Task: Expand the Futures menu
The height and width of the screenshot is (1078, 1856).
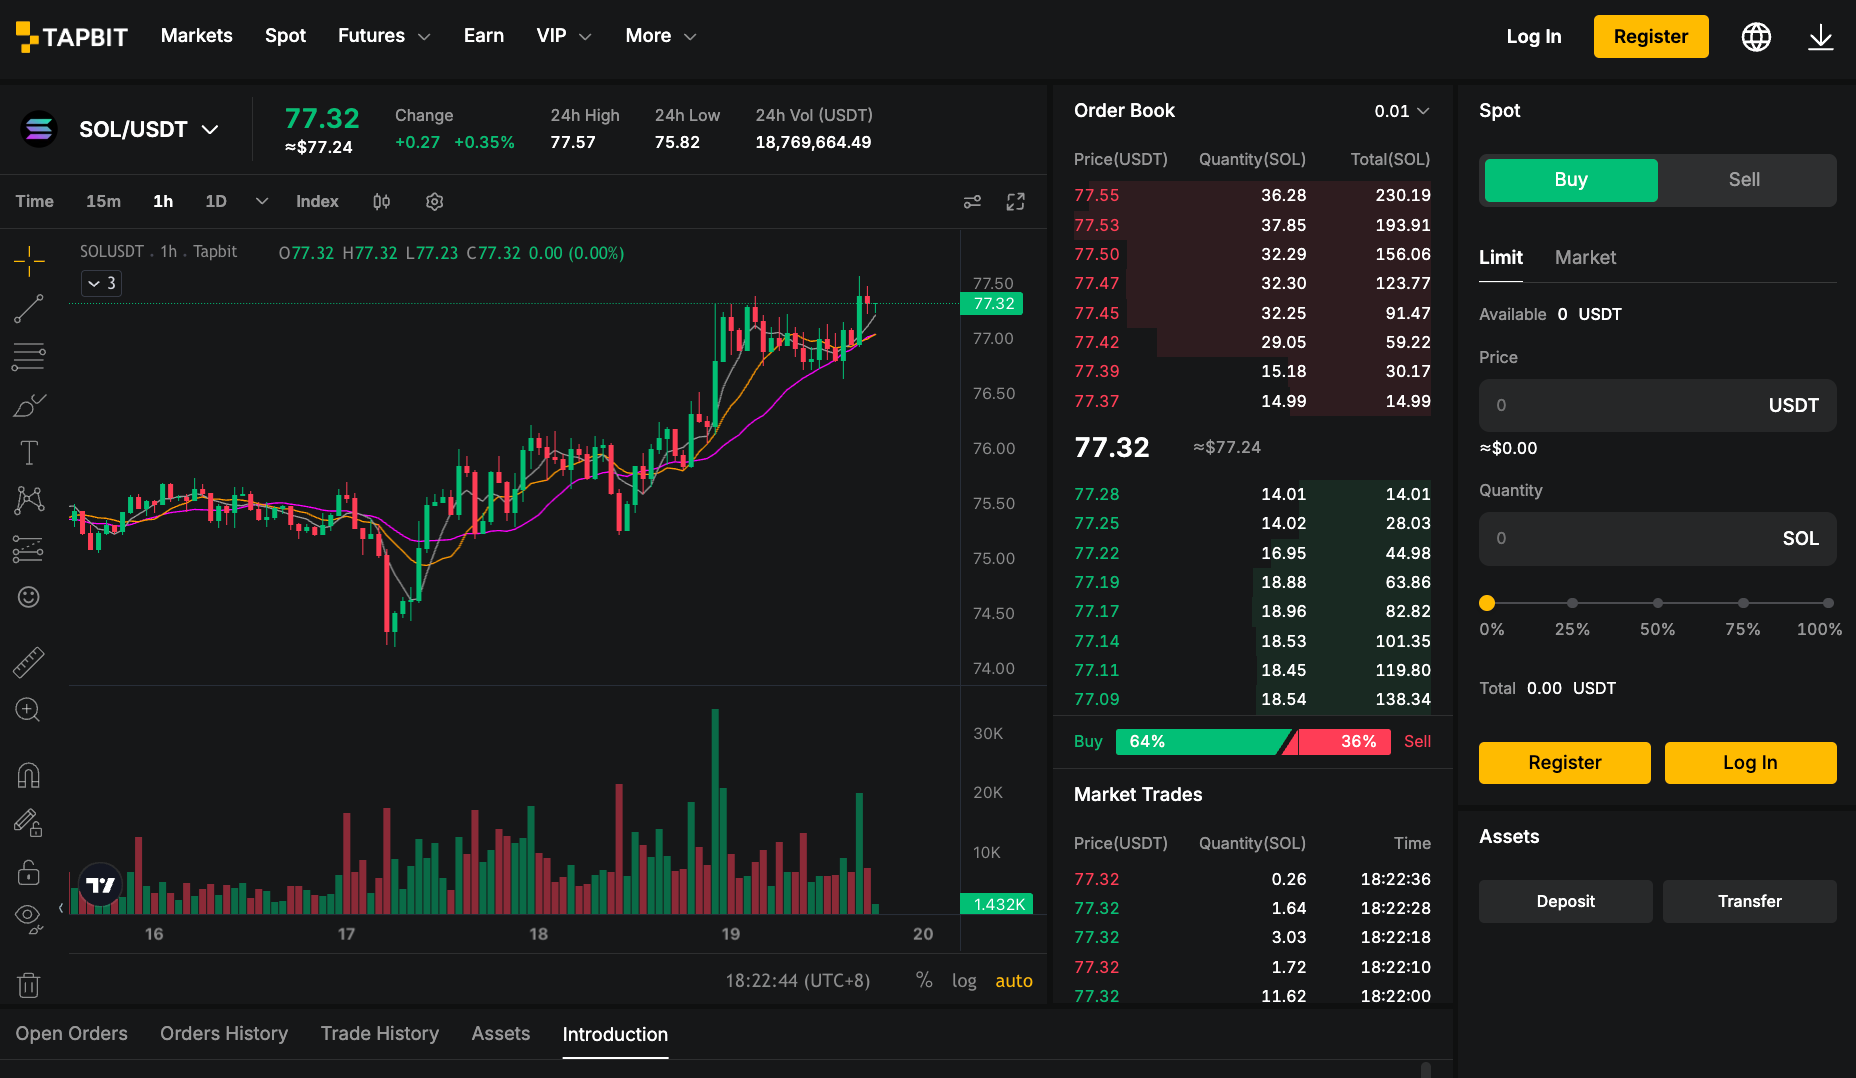Action: pos(384,36)
